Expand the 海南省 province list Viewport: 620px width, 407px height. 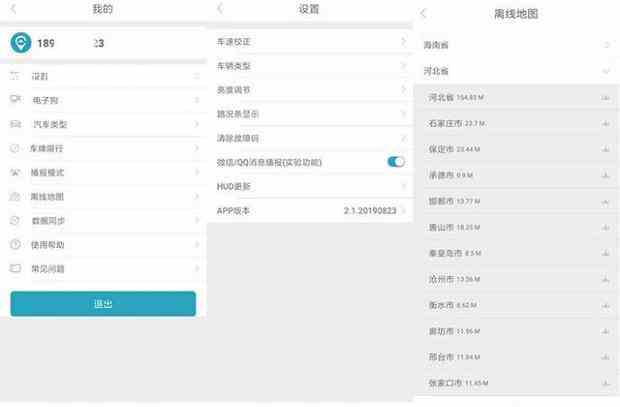tap(606, 45)
